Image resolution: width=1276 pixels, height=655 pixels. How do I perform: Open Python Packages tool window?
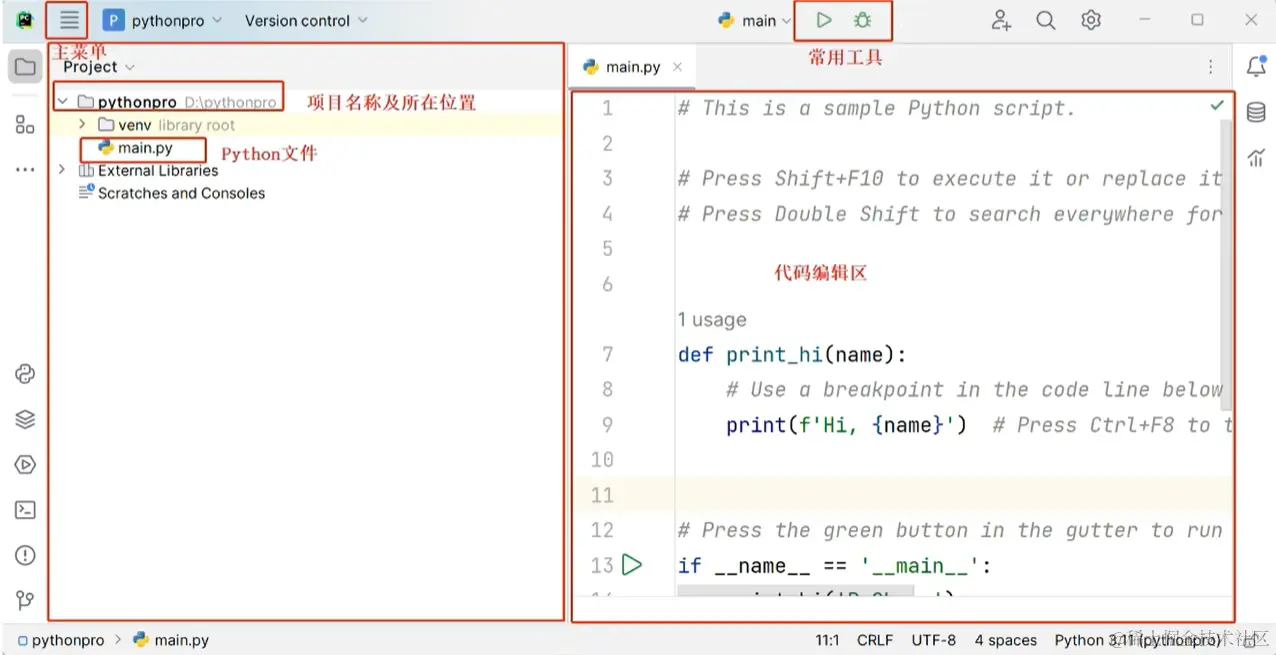tap(25, 374)
